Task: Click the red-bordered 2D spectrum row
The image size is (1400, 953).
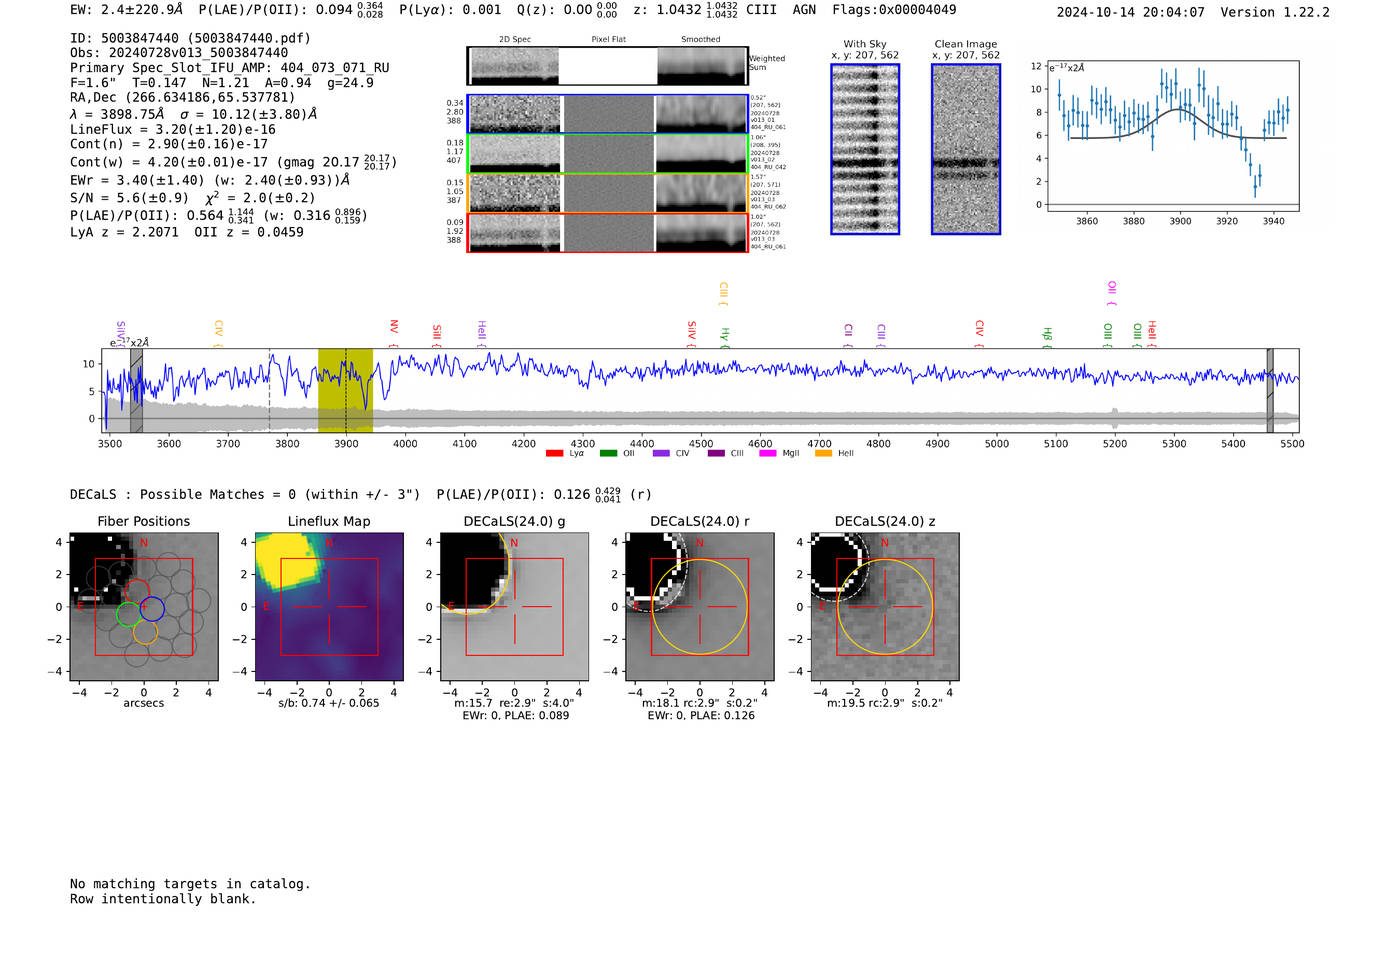Action: point(608,232)
